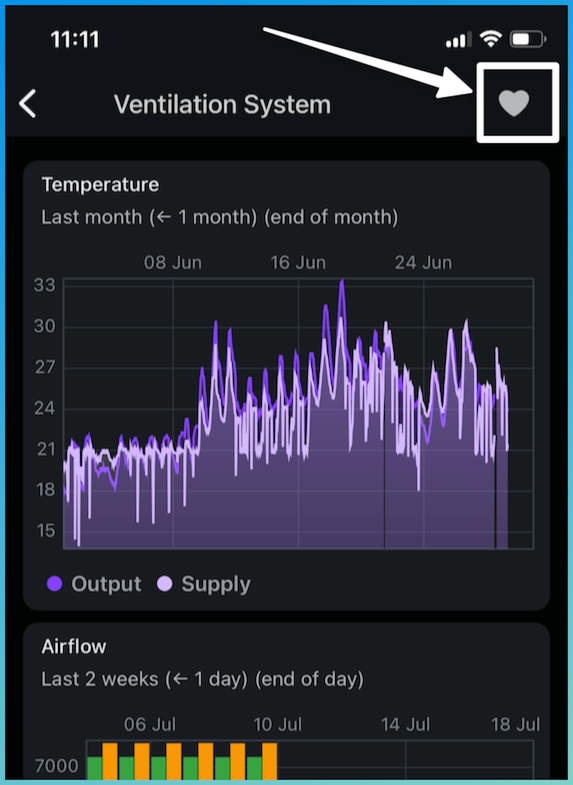573x785 pixels.
Task: Tap the 27 temperature axis value
Action: [x=45, y=367]
